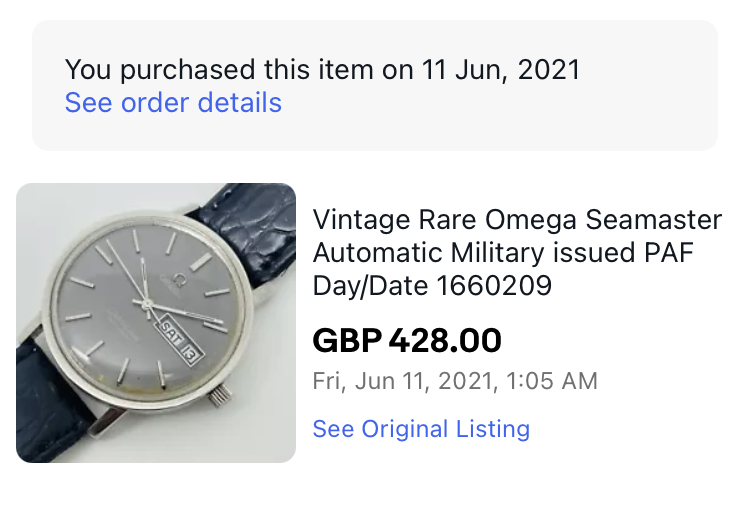Click the GBP currency label

point(347,341)
